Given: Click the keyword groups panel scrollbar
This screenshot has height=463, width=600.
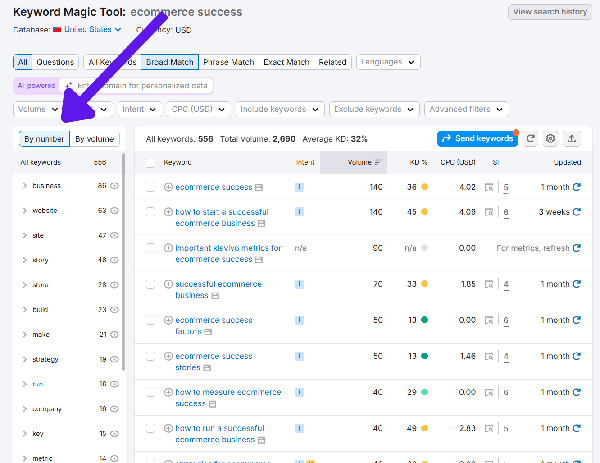Looking at the screenshot, I should (x=123, y=262).
